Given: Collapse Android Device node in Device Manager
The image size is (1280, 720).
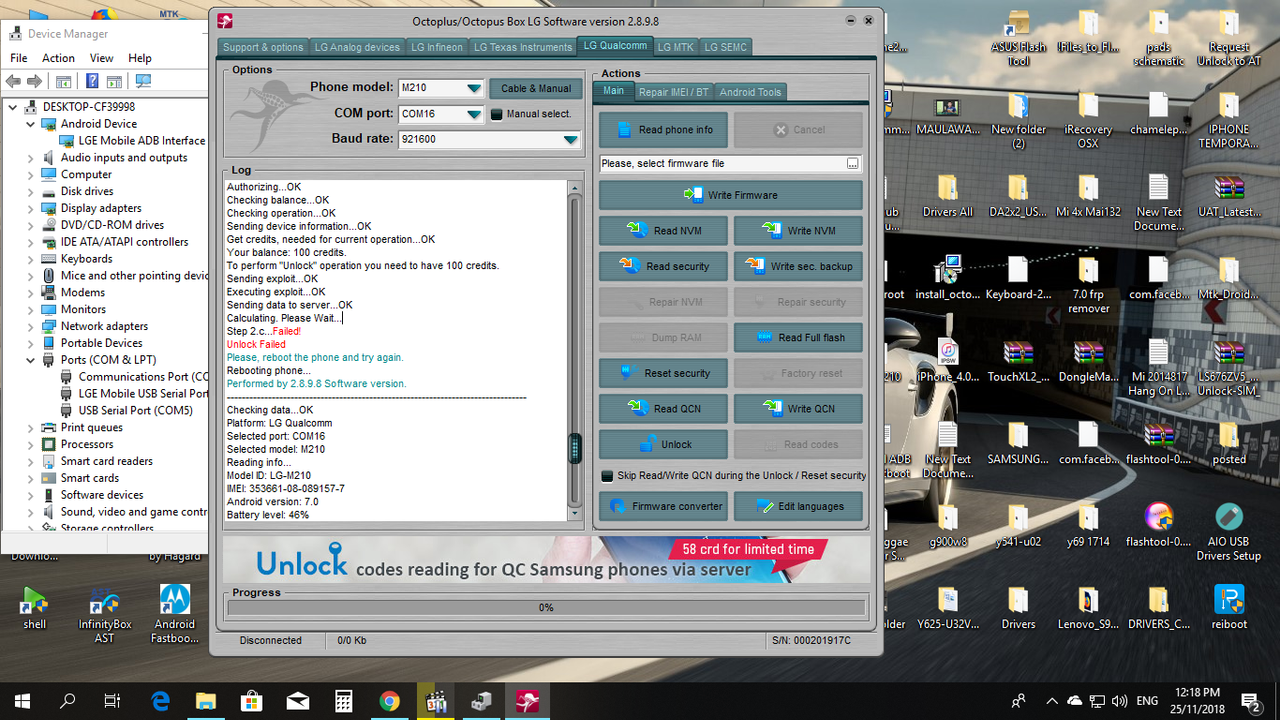Looking at the screenshot, I should tap(31, 124).
